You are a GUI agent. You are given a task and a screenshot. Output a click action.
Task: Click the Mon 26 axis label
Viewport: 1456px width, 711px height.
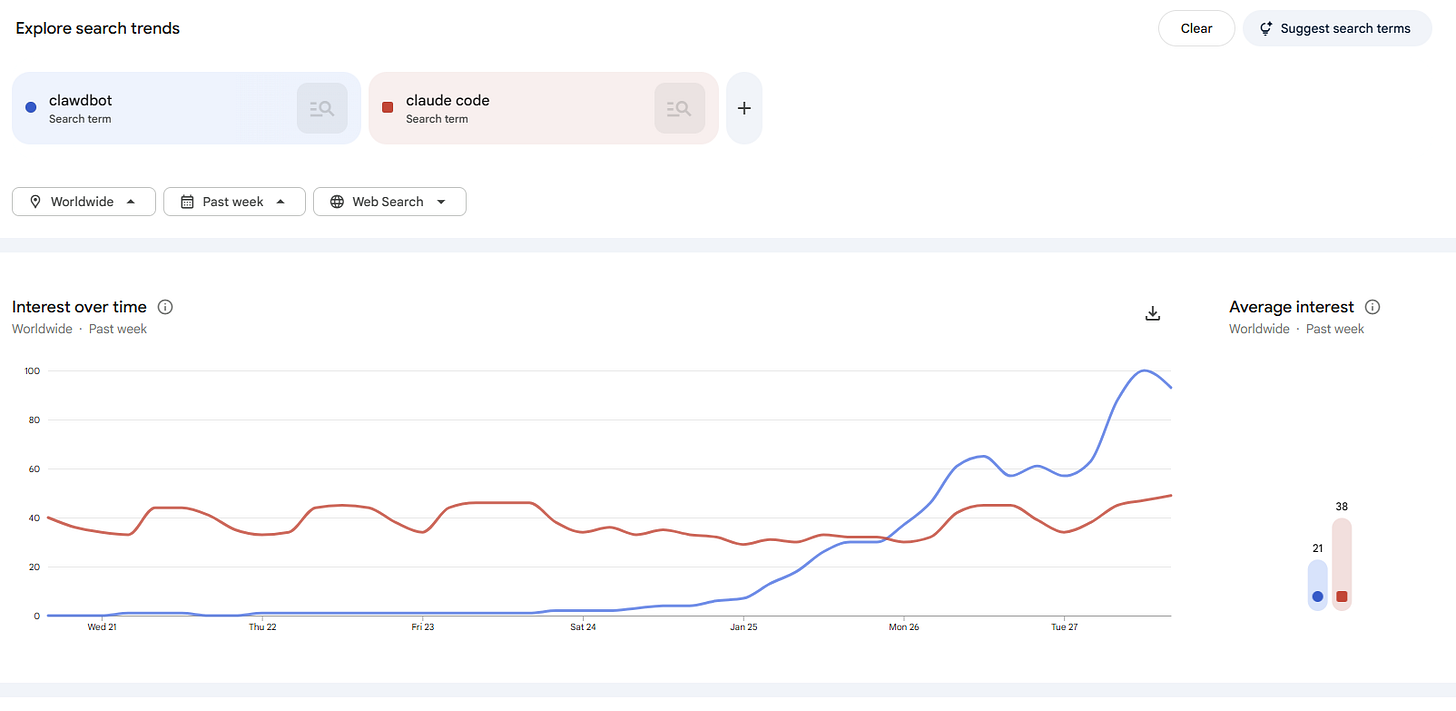pos(904,628)
